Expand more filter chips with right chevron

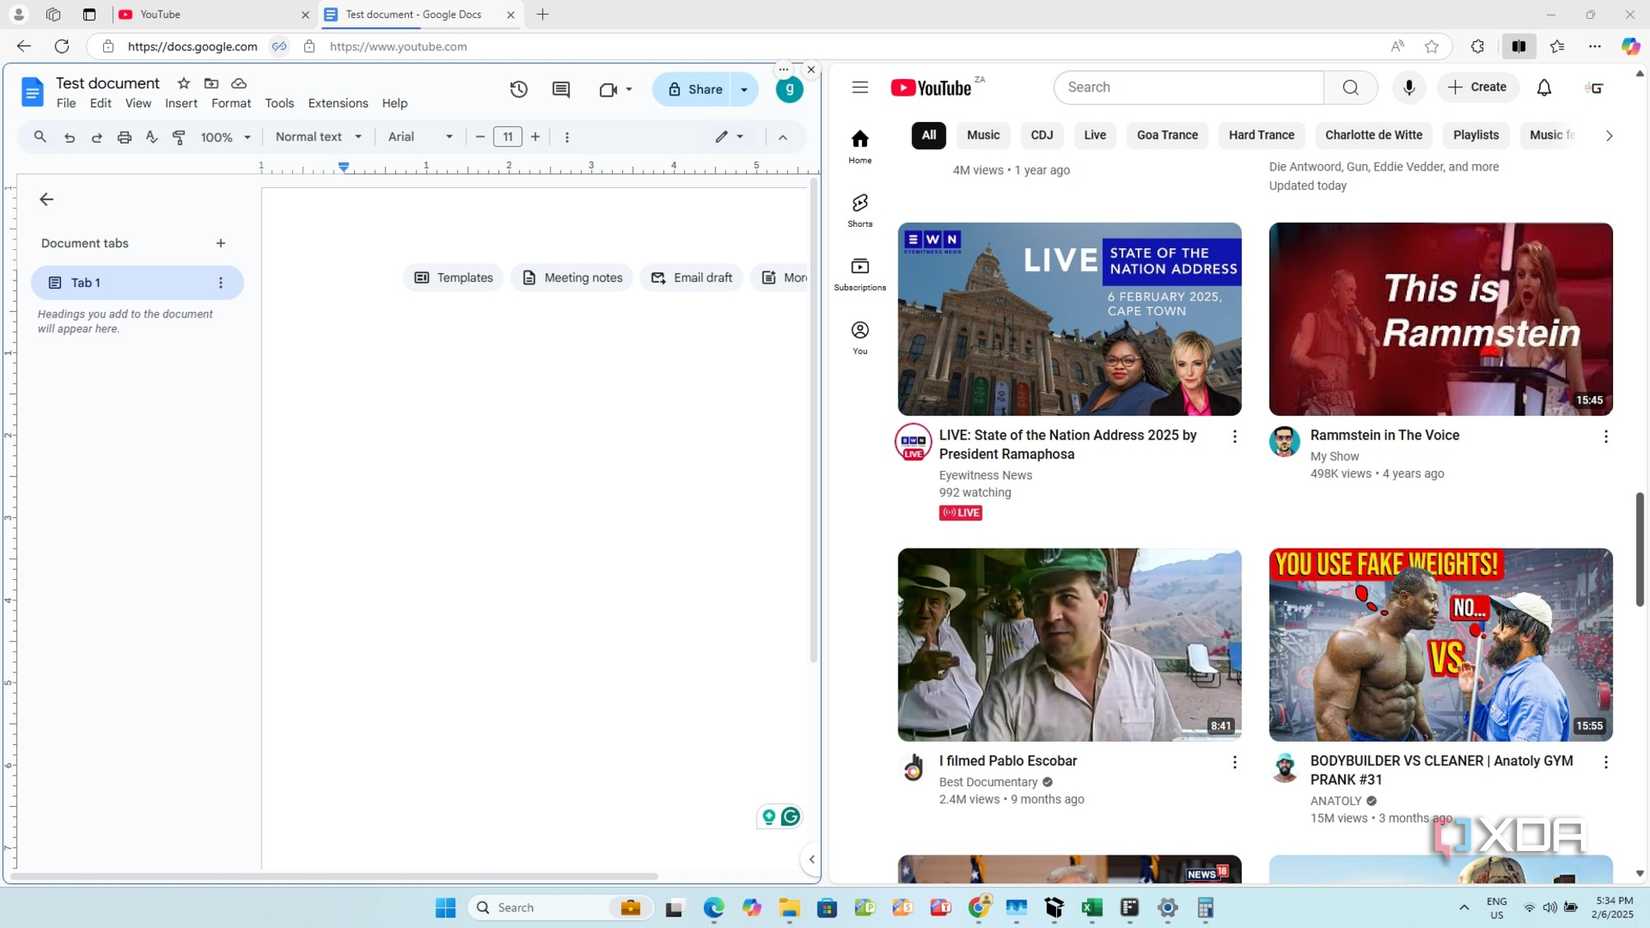[x=1608, y=134]
